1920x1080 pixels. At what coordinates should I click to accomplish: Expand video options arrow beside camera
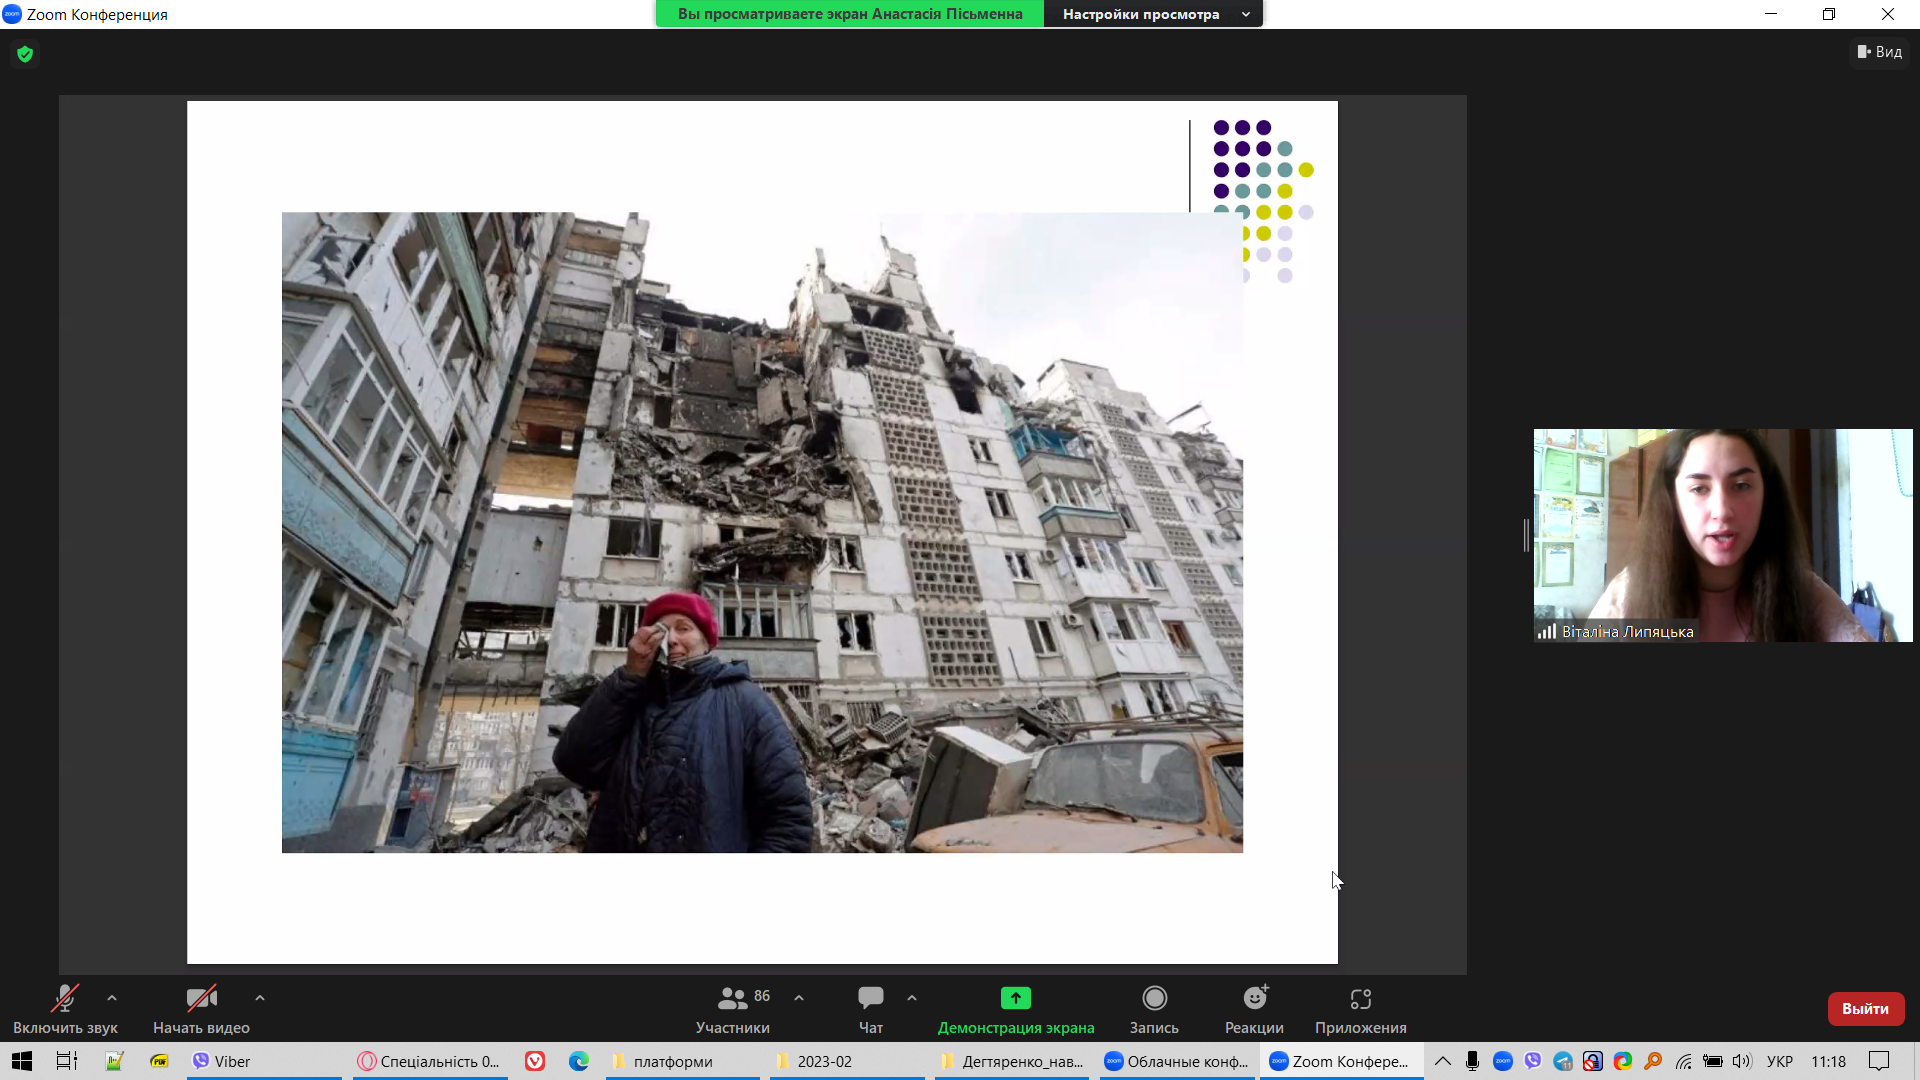[260, 998]
